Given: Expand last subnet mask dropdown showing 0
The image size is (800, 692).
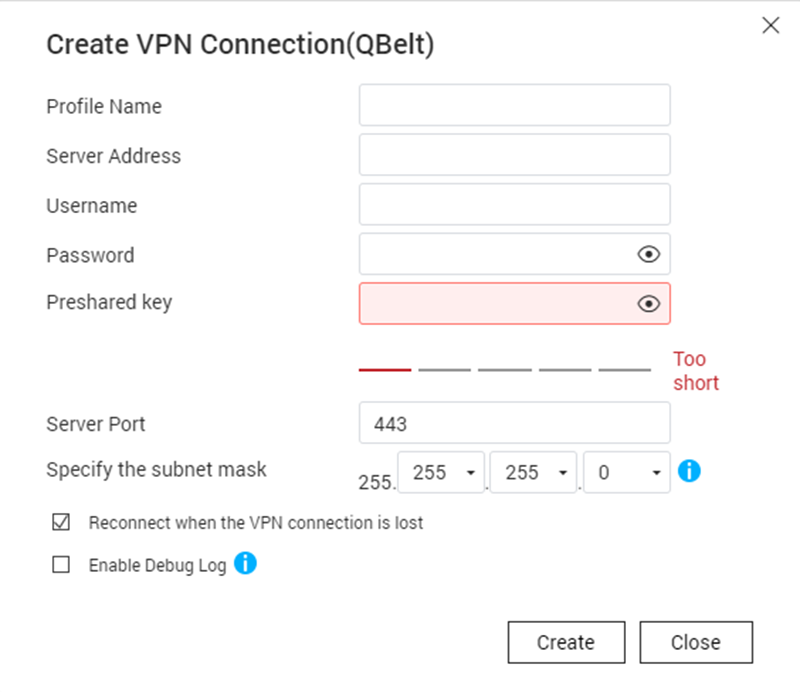Looking at the screenshot, I should (627, 473).
